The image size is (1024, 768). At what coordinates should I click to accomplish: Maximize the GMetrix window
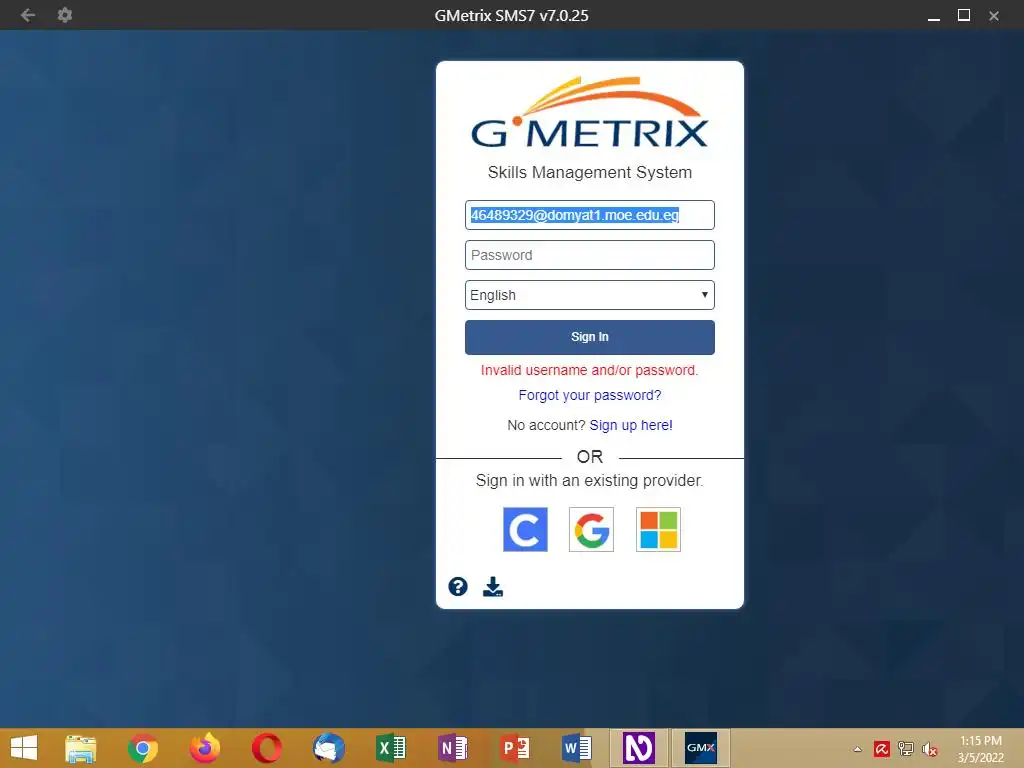click(x=964, y=15)
